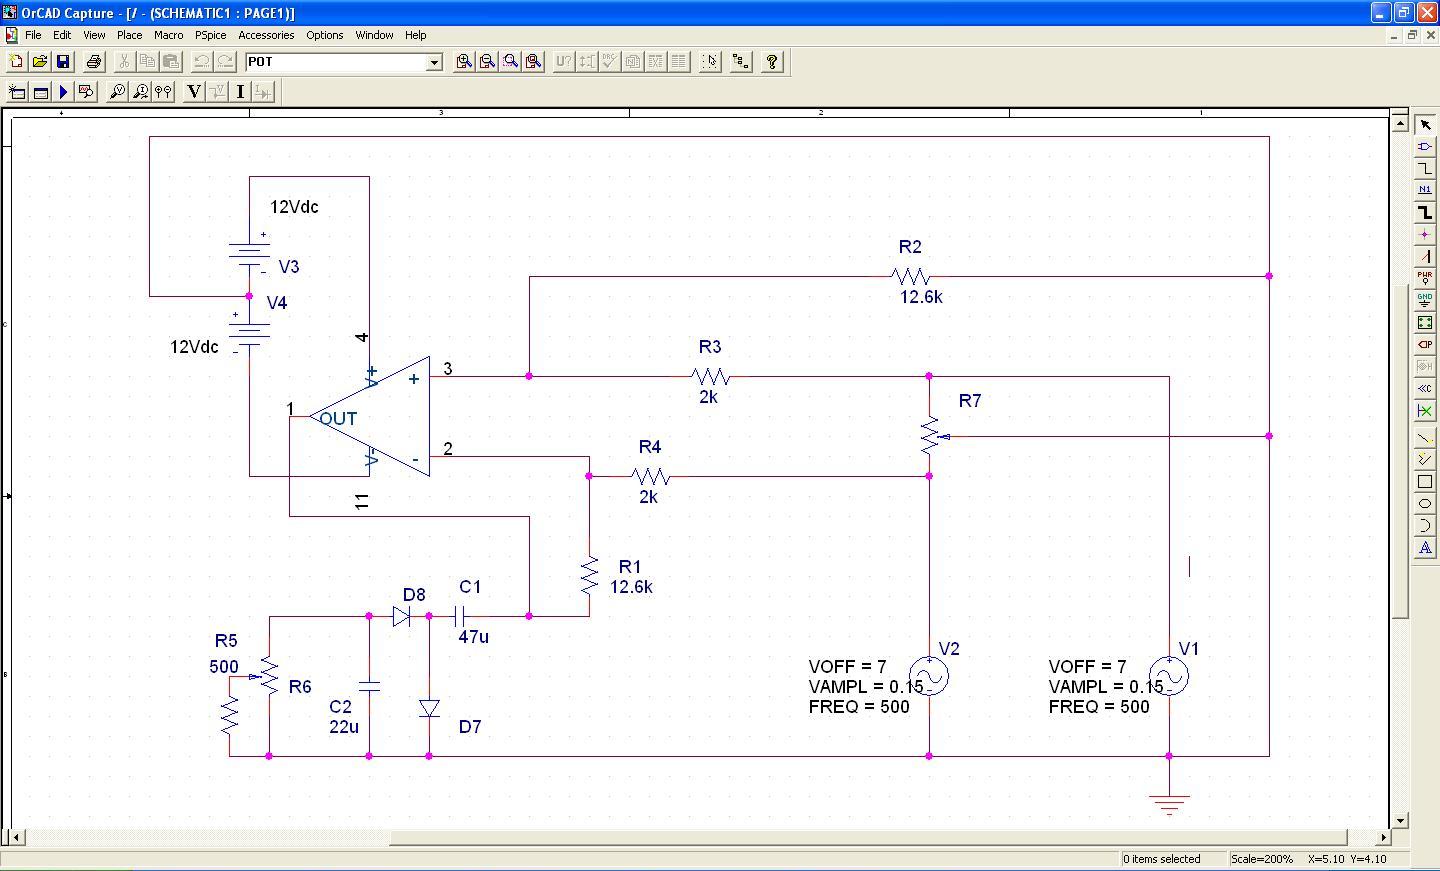This screenshot has width=1440, height=871.
Task: Zoom to fit all icon
Action: tap(533, 62)
